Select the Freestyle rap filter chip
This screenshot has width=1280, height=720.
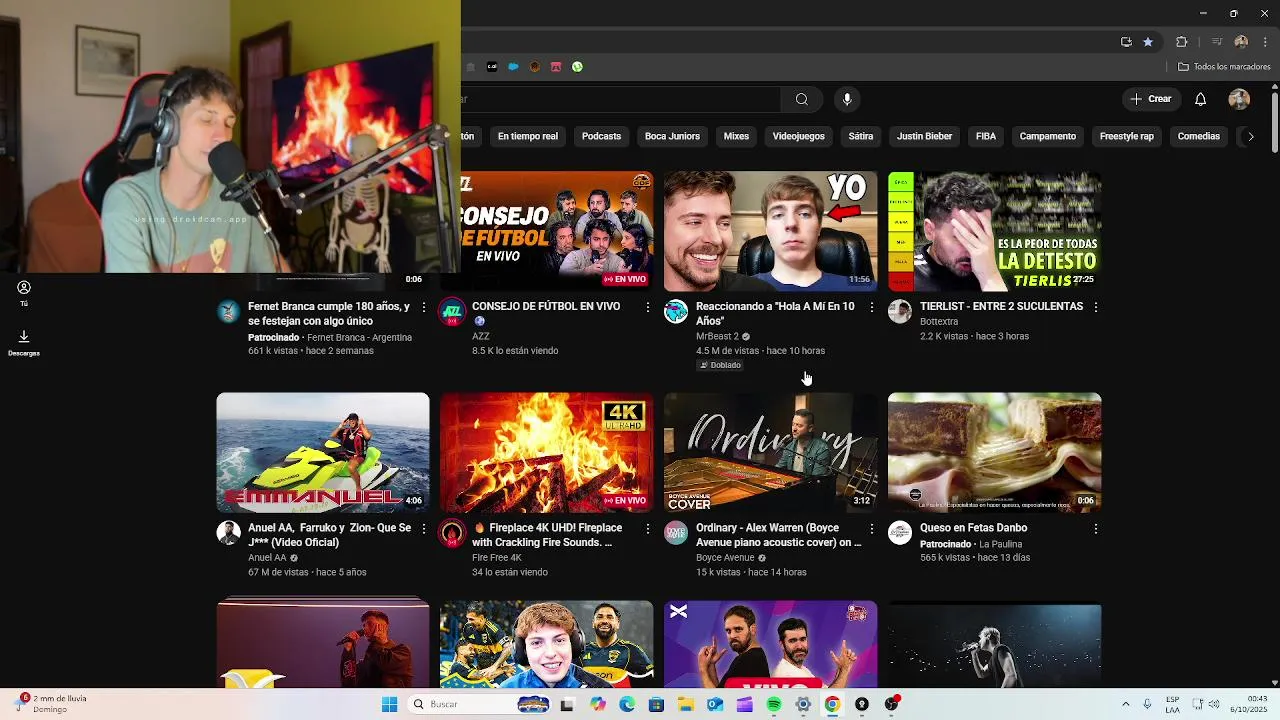[1126, 136]
